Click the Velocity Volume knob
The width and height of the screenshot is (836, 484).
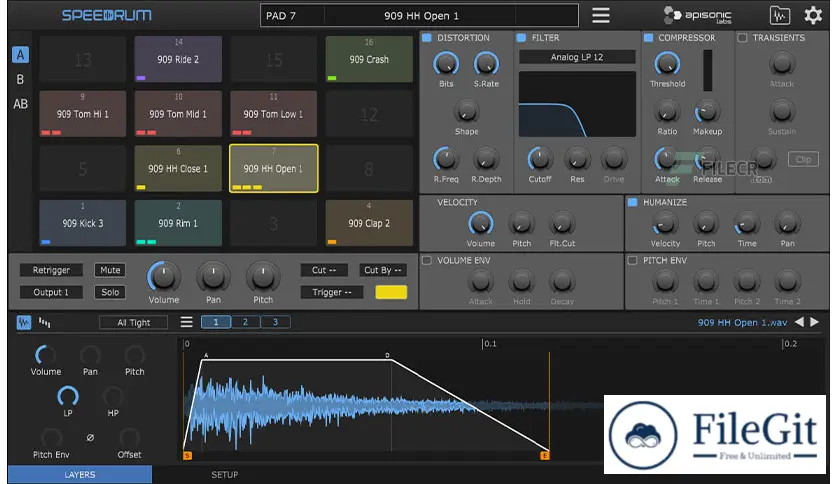[x=480, y=224]
